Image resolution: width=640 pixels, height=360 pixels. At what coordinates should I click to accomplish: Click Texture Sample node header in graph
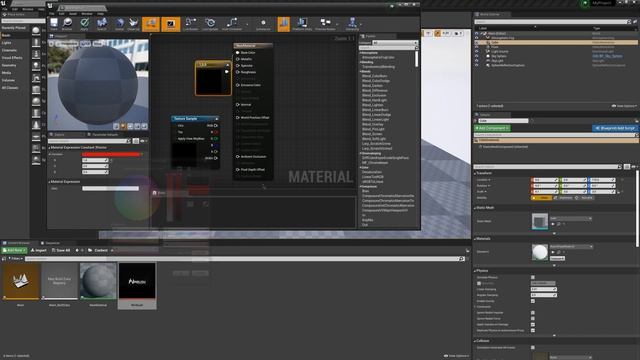pyautogui.click(x=195, y=118)
